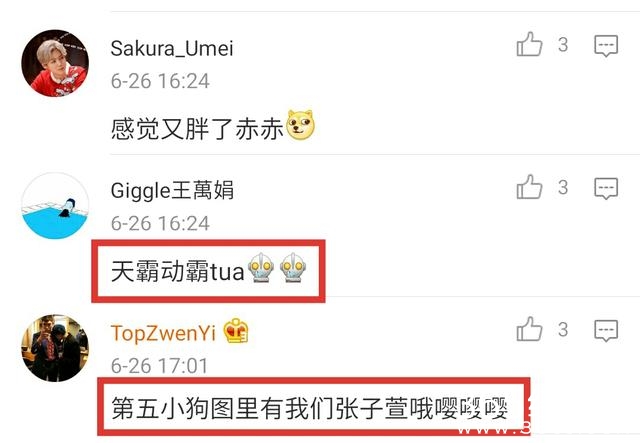Click the first Ultraman emoji after tua
This screenshot has width=640, height=443.
261,268
